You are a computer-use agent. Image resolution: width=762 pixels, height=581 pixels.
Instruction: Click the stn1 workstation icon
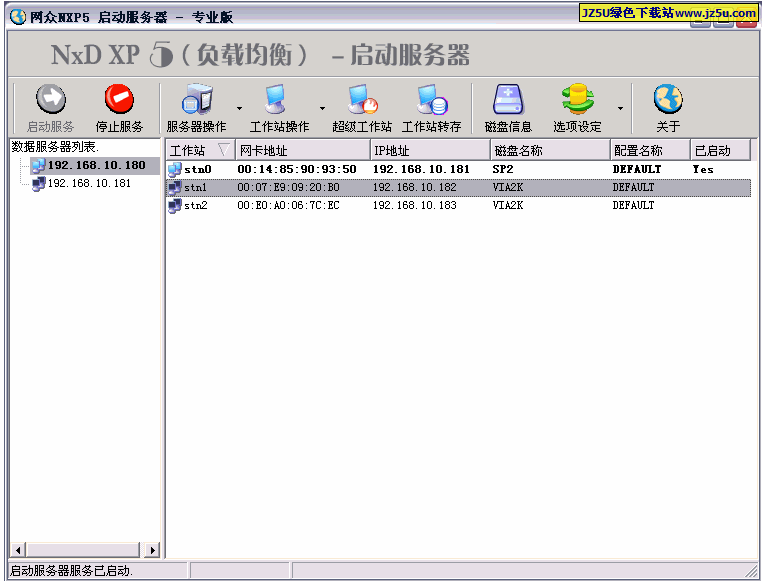[174, 188]
